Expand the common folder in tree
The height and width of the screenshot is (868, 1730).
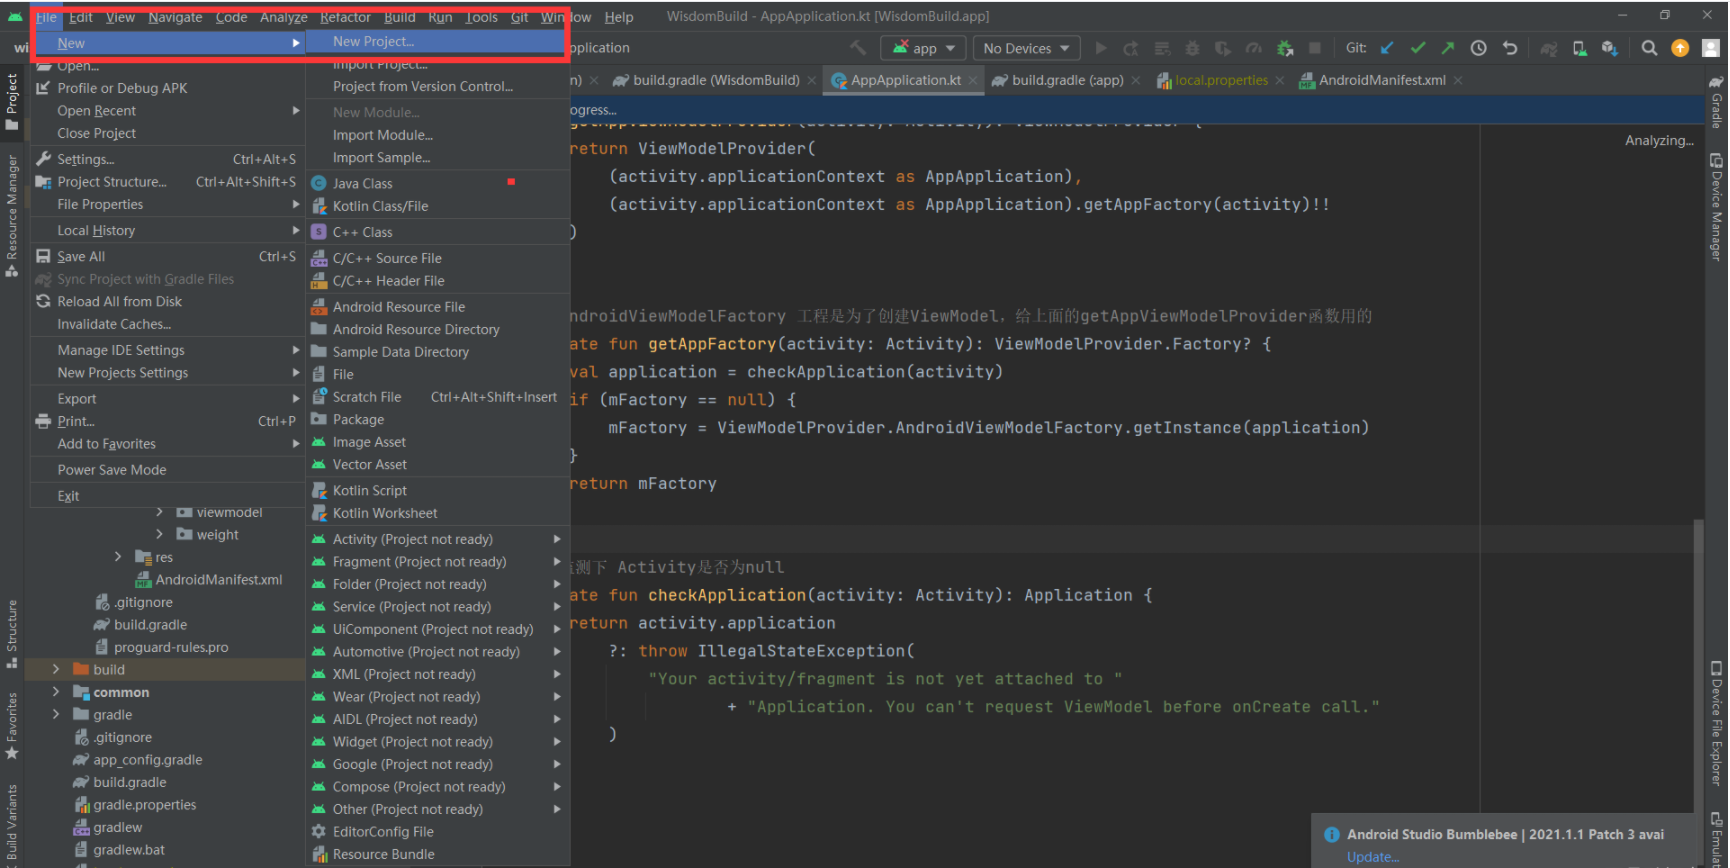click(56, 692)
